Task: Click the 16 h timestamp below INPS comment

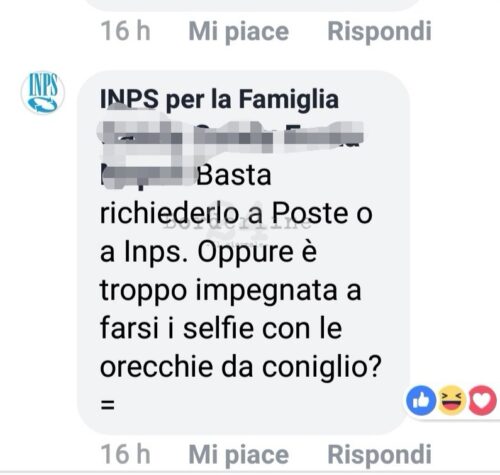Action: (125, 454)
